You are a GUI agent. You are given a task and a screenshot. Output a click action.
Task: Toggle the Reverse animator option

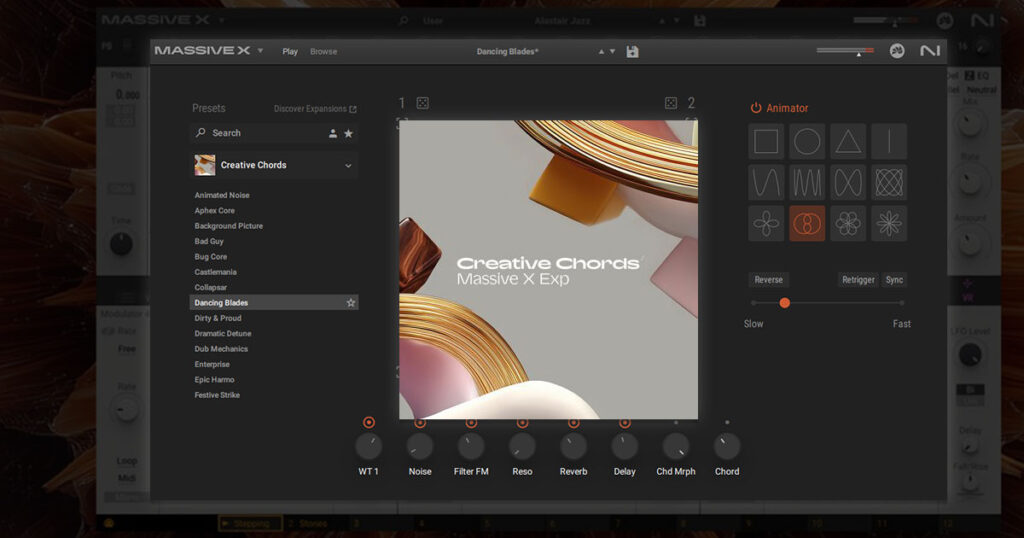click(x=768, y=279)
